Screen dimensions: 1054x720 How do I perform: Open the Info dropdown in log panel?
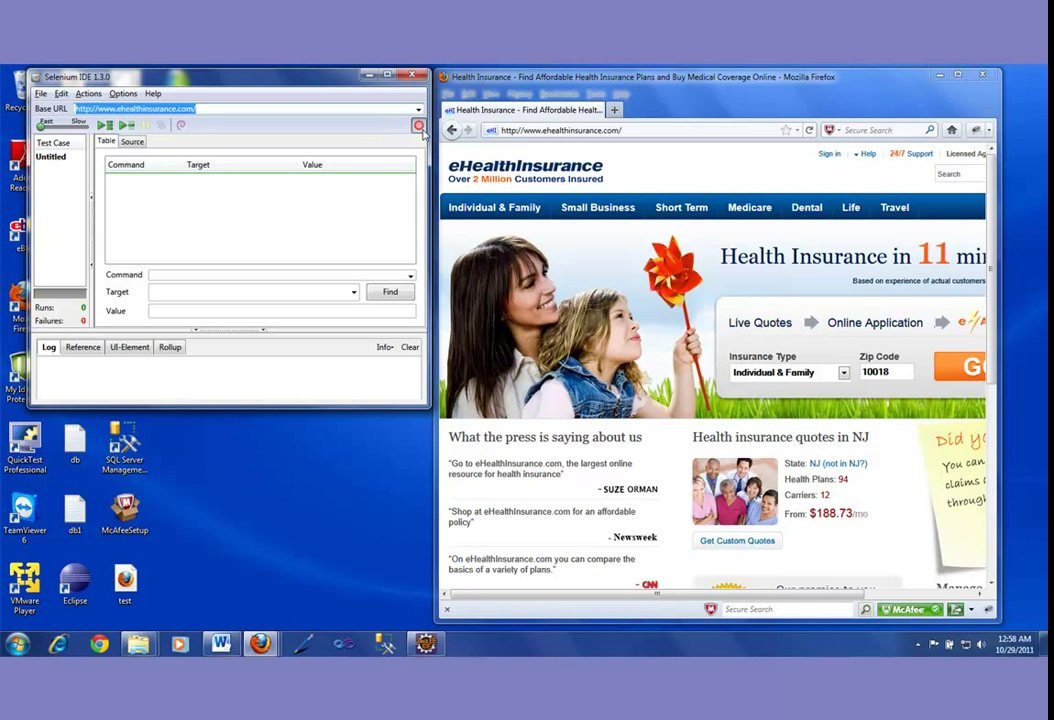tap(384, 348)
